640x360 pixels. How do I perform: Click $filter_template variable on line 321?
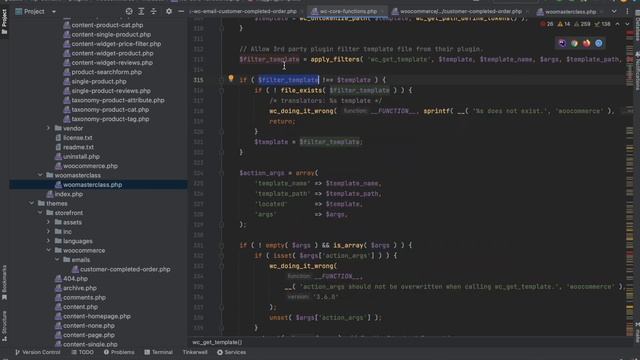pos(329,142)
